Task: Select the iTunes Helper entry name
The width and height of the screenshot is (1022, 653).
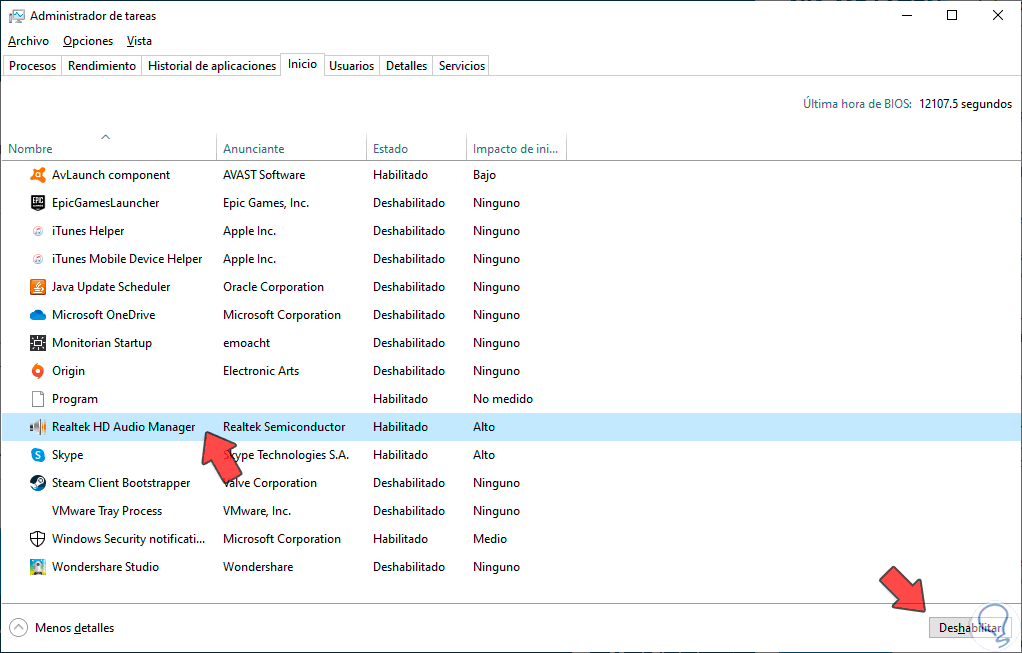Action: (x=88, y=231)
